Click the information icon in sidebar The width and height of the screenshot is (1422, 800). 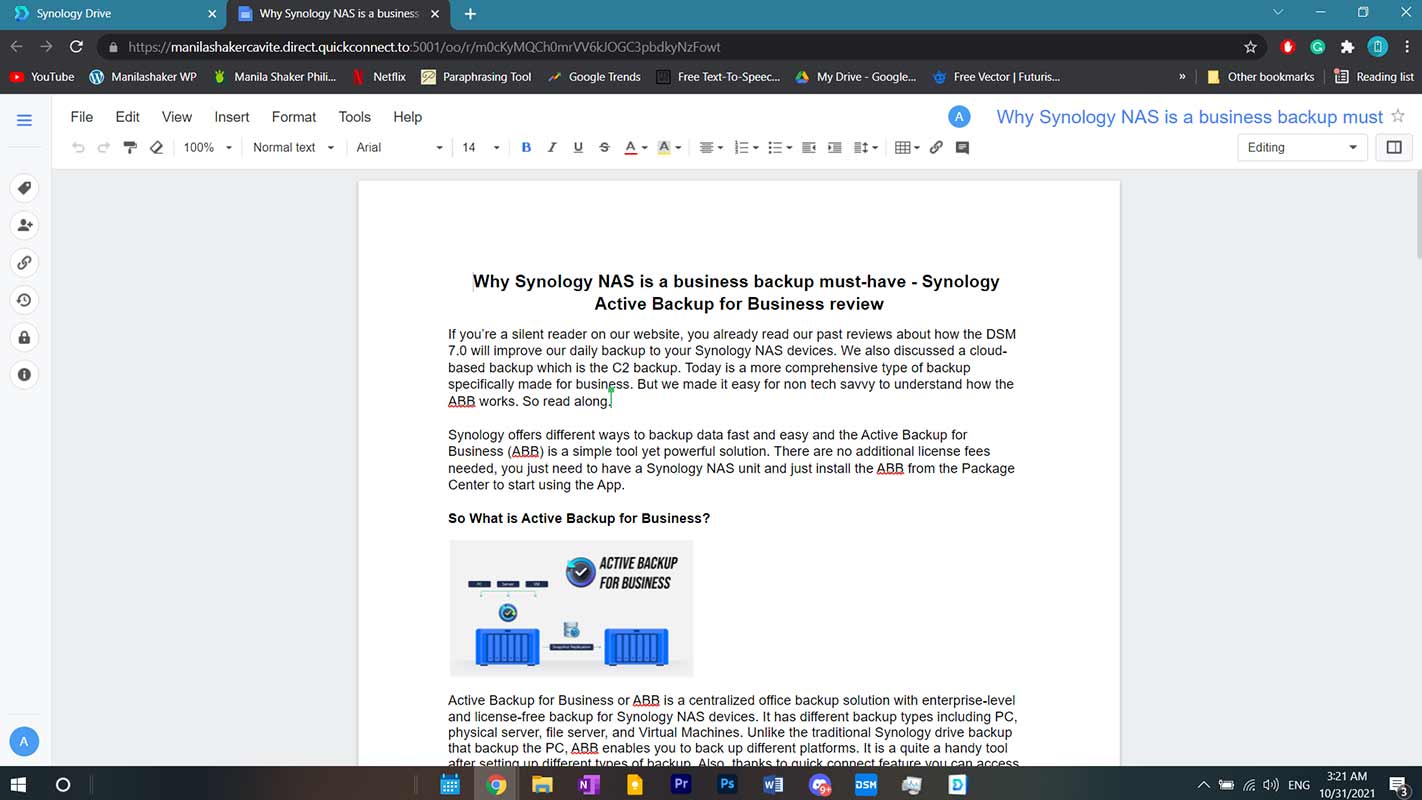click(x=24, y=375)
